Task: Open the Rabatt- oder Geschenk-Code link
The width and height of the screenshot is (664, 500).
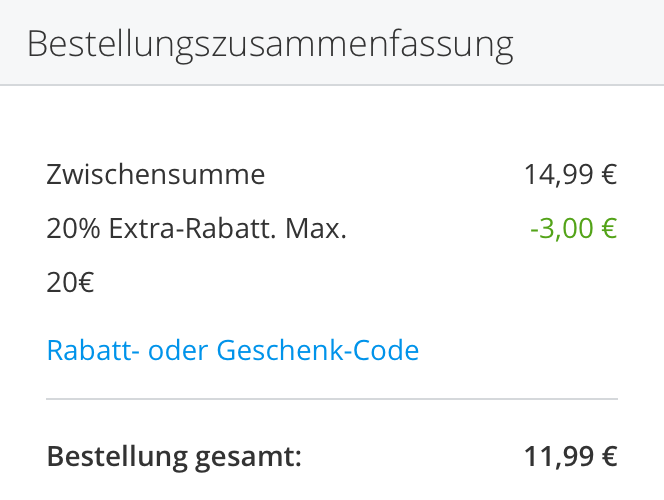Action: click(x=232, y=351)
